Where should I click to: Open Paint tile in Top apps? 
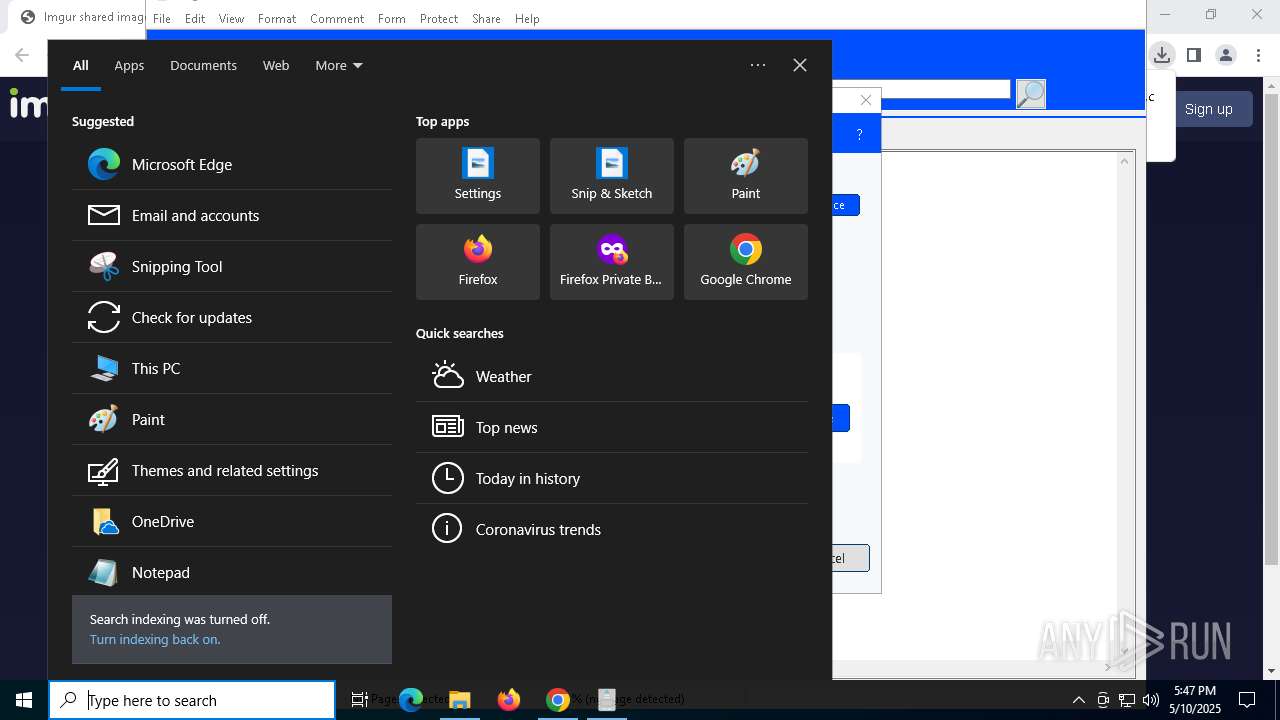pos(746,176)
